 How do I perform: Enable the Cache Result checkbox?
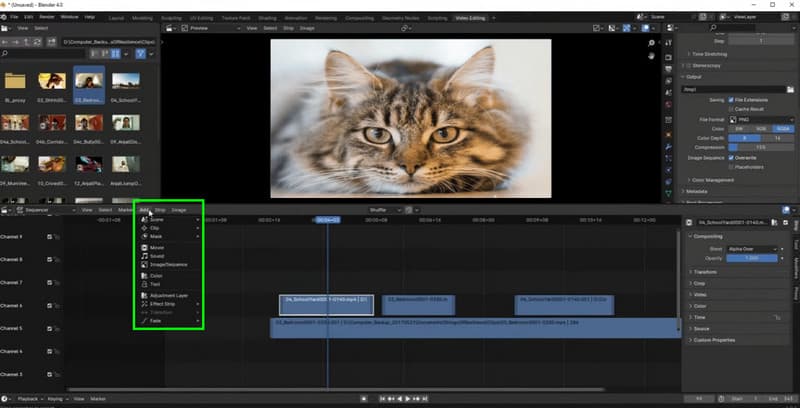(731, 109)
